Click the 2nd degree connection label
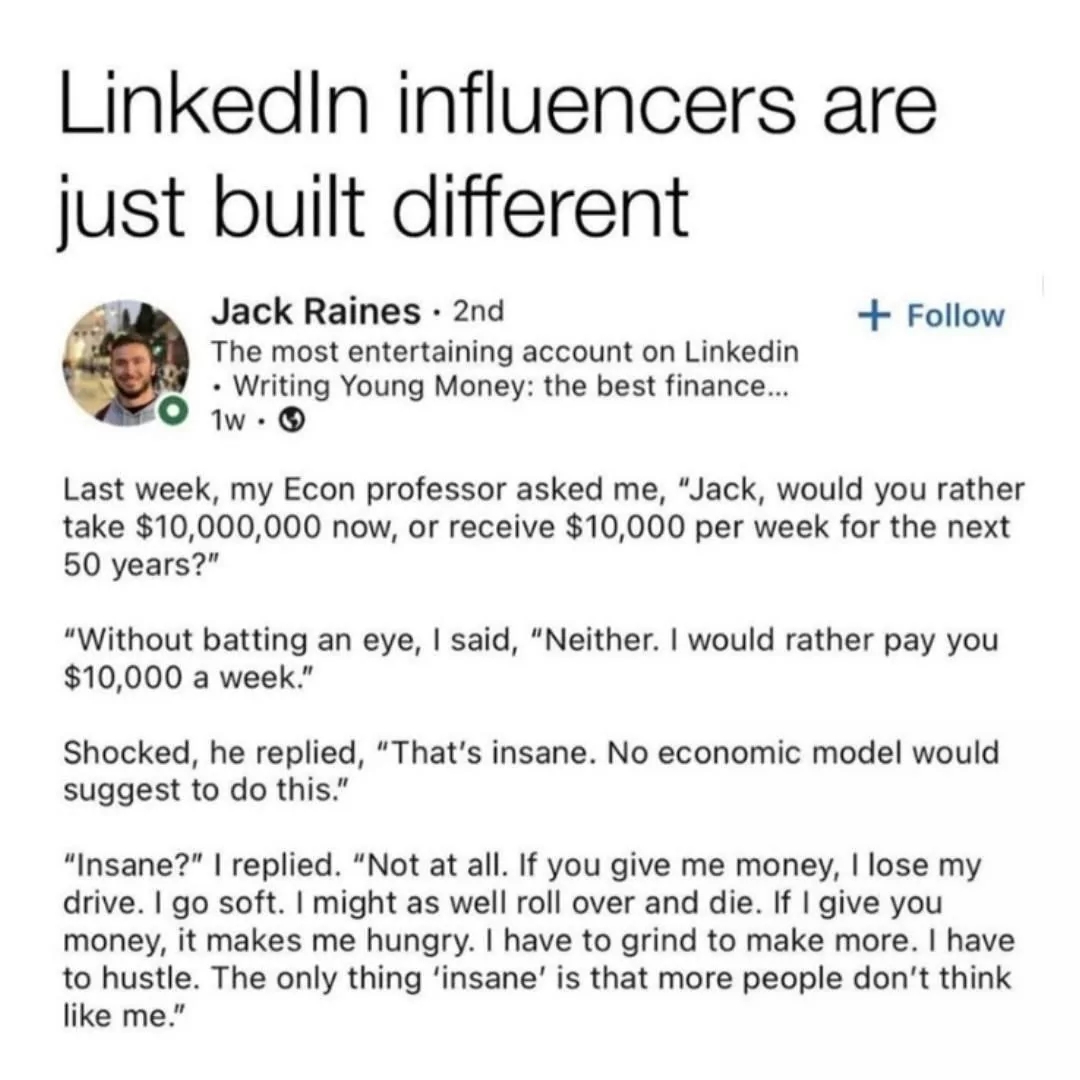1080x1080 pixels. click(478, 311)
